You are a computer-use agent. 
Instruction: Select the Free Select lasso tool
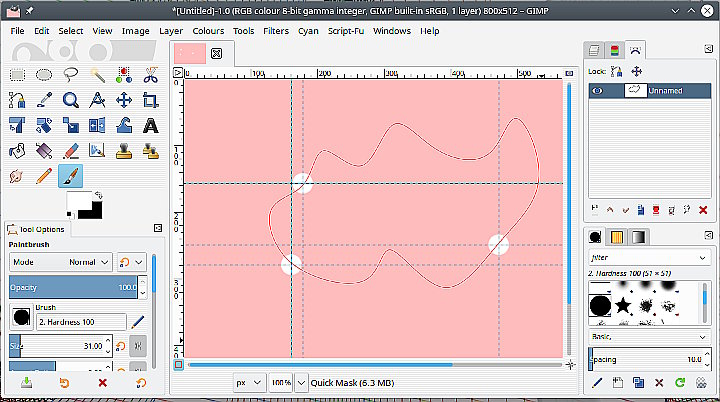coord(71,75)
